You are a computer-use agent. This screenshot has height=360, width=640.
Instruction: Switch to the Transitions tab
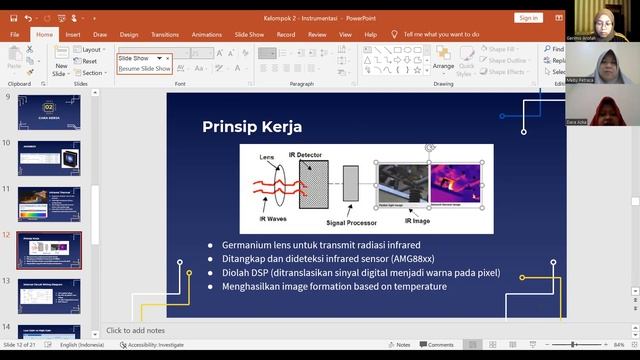point(165,35)
